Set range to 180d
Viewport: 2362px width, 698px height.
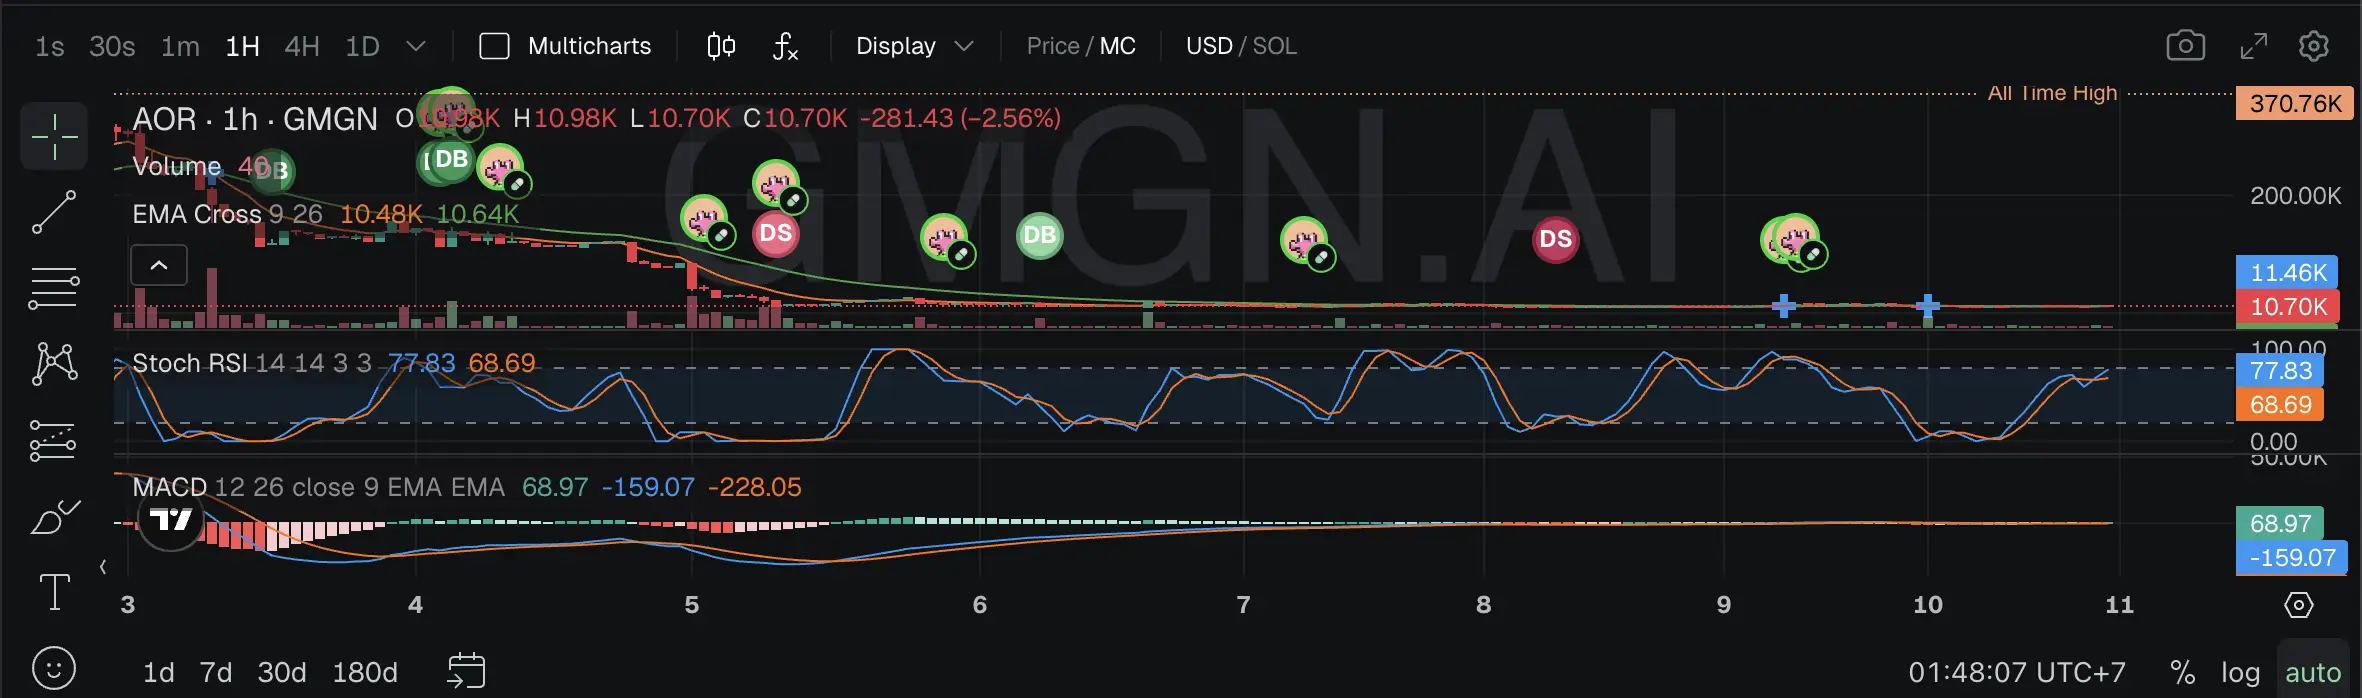[x=365, y=672]
